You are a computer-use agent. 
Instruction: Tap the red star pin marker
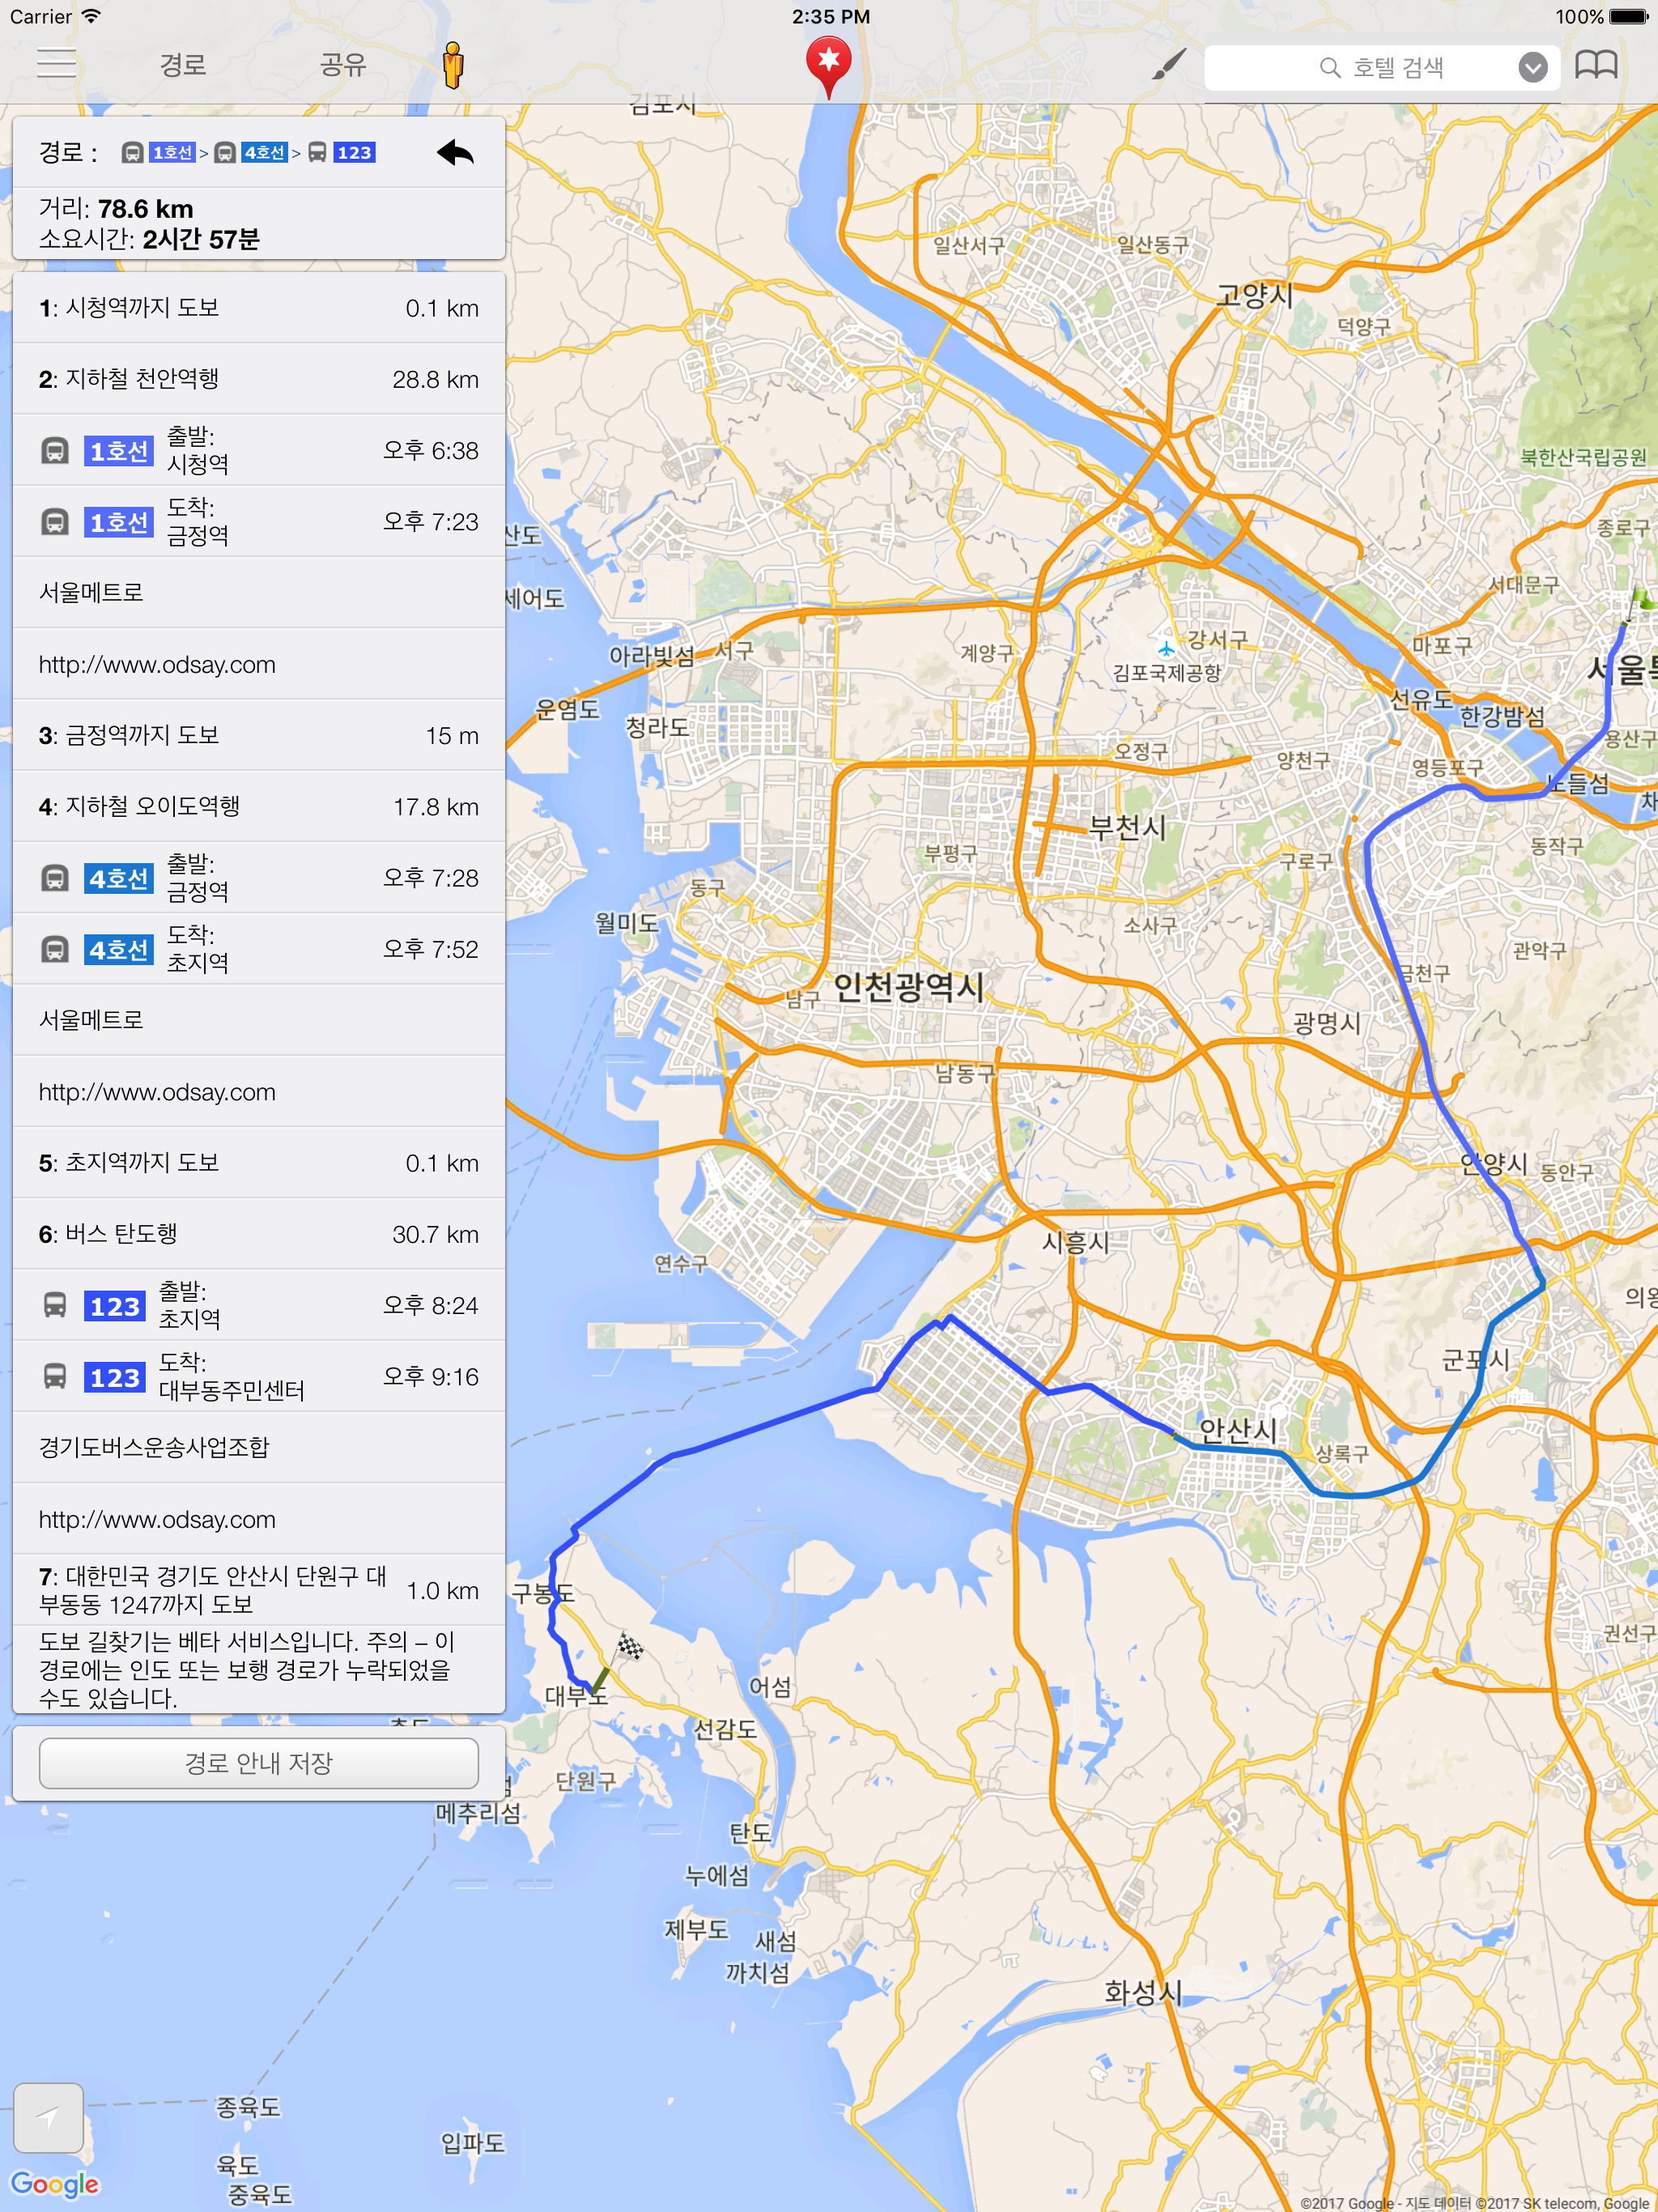tap(828, 64)
